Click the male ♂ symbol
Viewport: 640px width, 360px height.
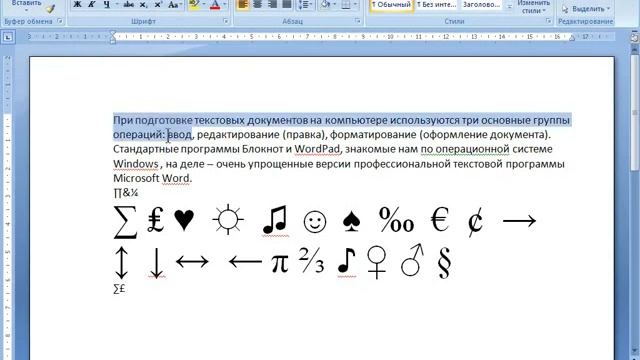[412, 260]
